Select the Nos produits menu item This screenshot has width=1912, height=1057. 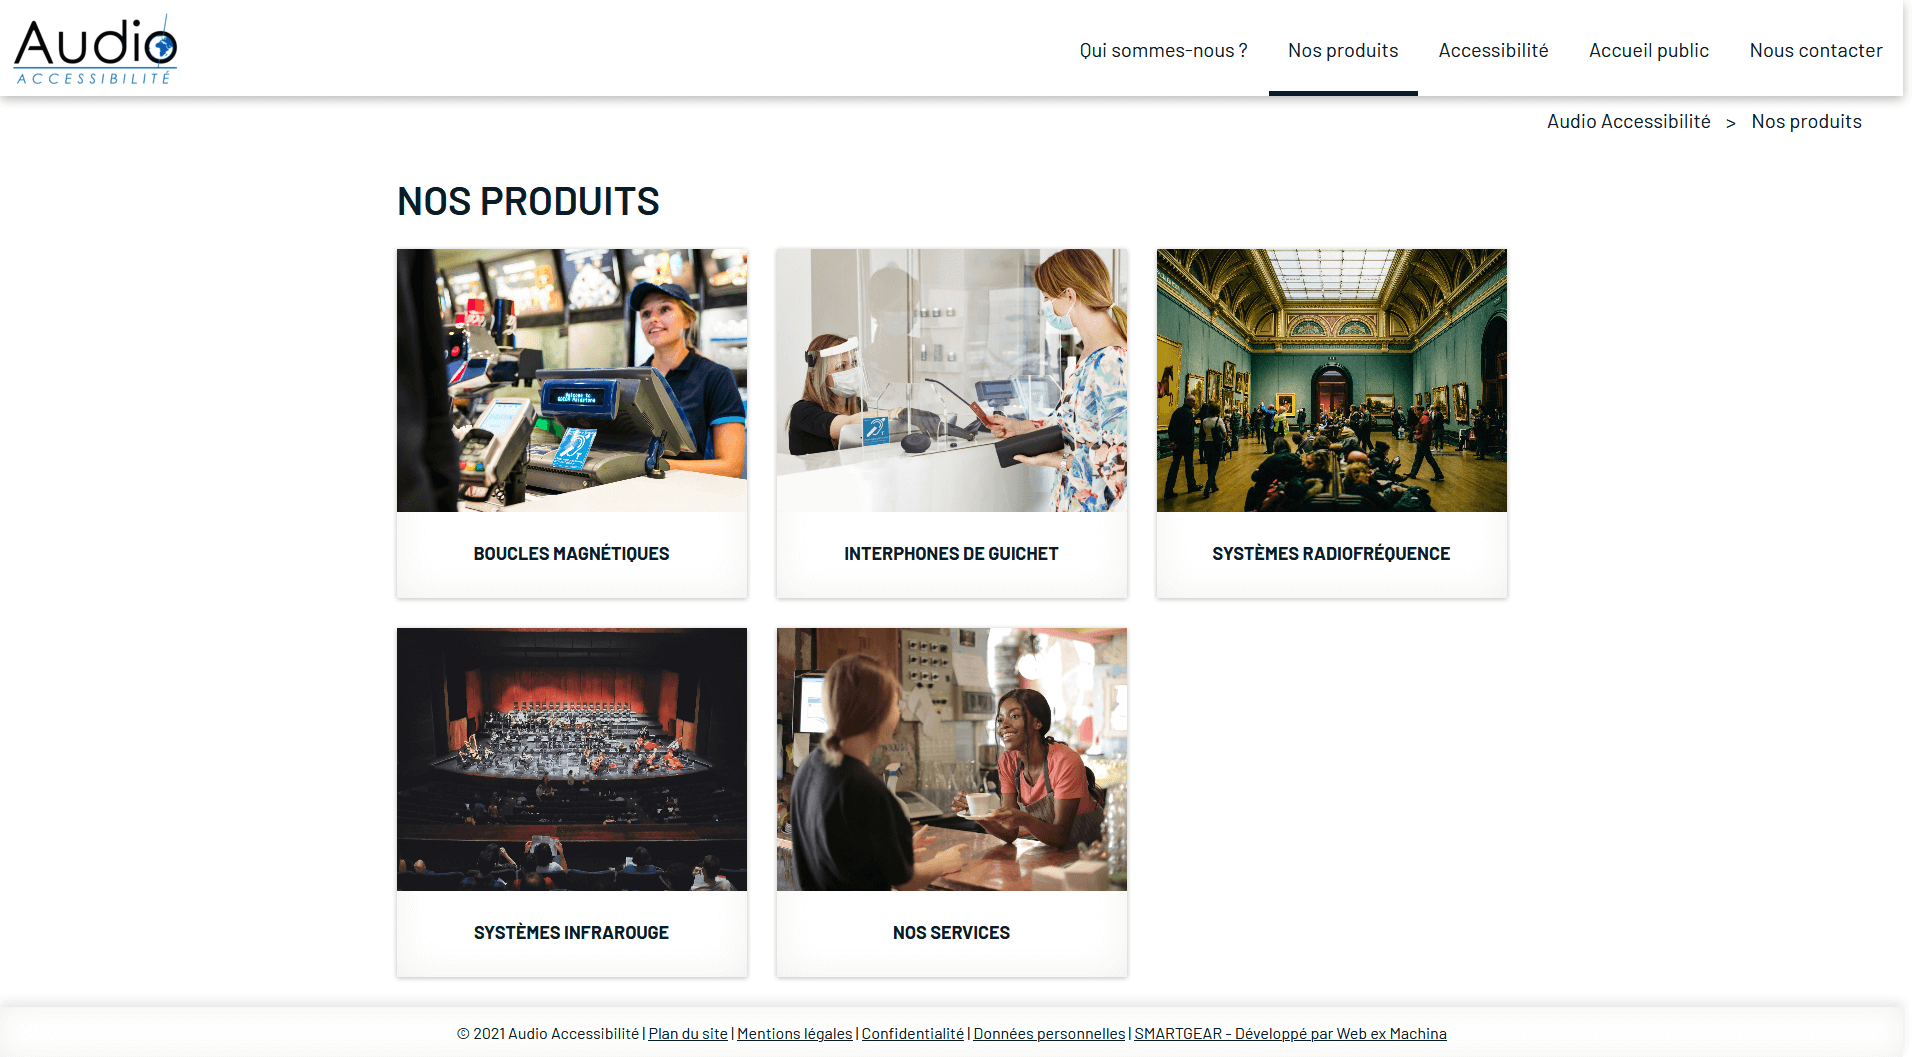1343,50
